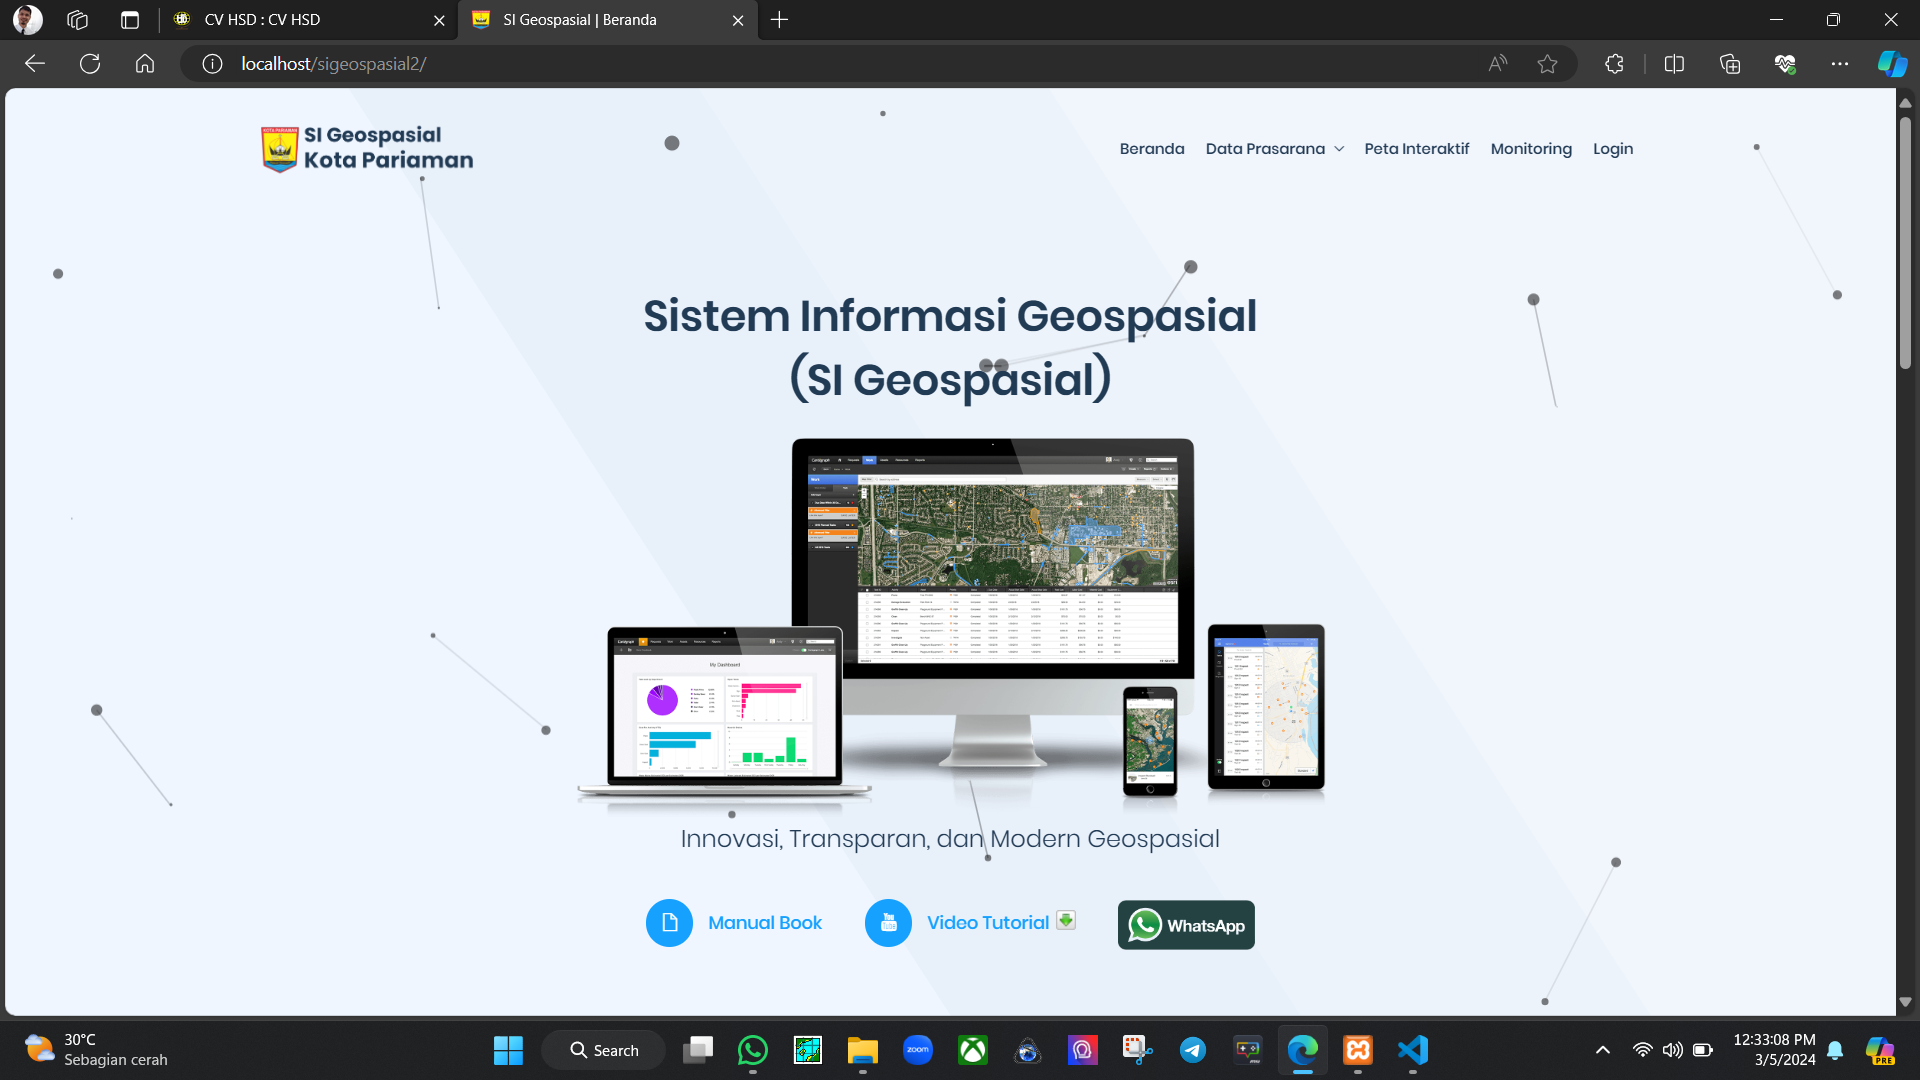Click the Read aloud icon
Screen dimensions: 1920x1080
[1497, 64]
